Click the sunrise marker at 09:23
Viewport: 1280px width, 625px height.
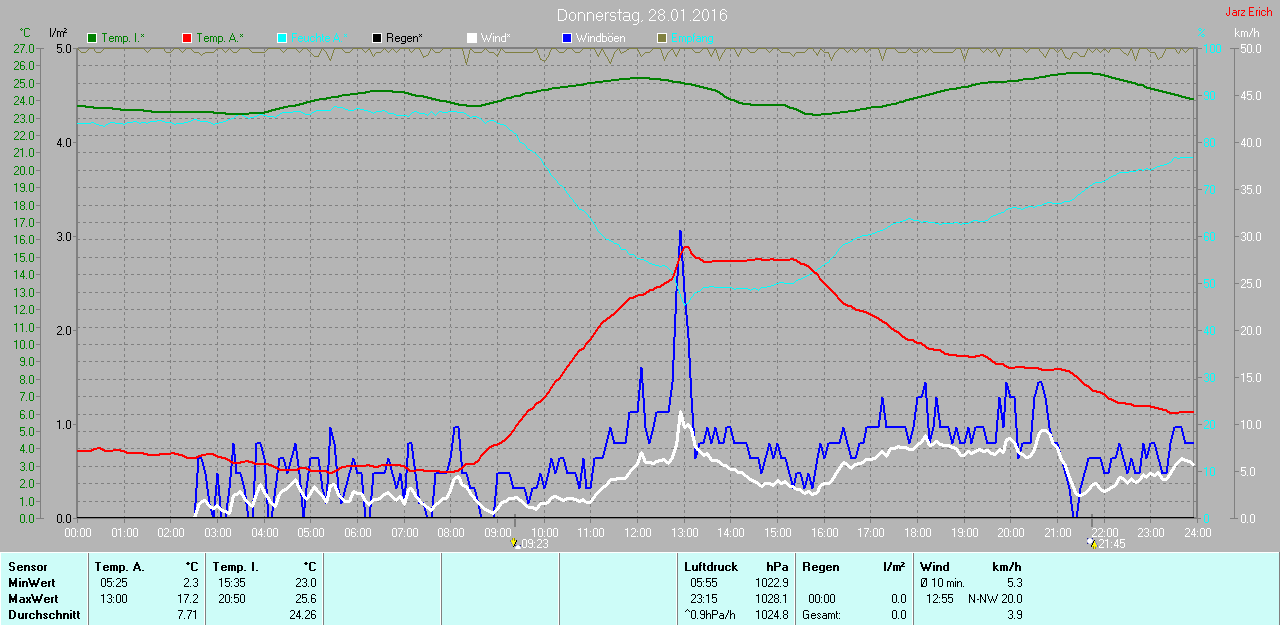pos(515,543)
